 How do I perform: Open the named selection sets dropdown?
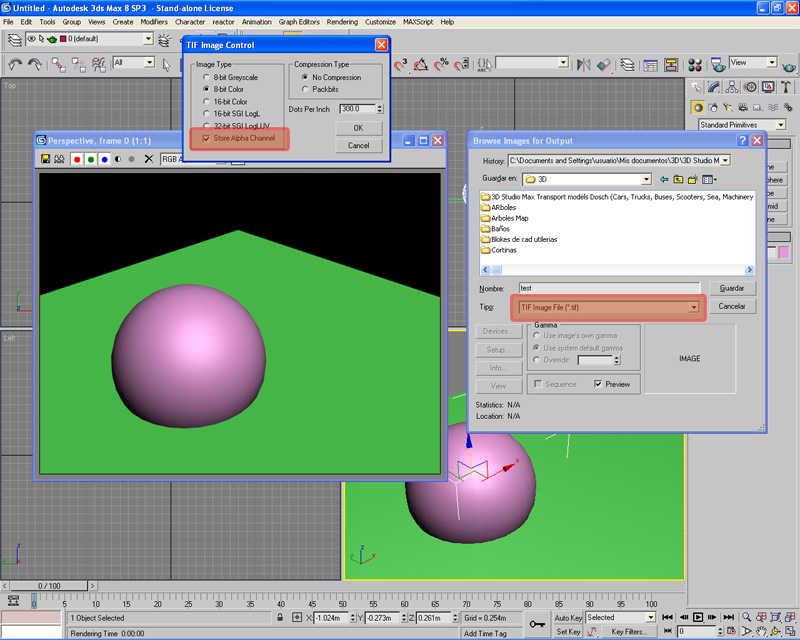point(563,62)
